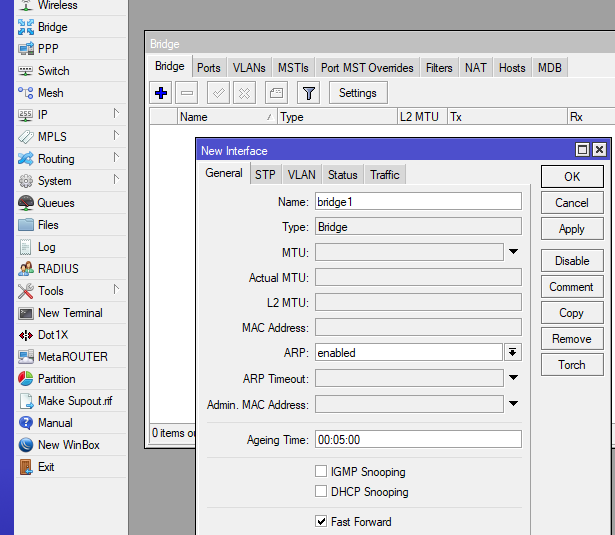Uncheck the Fast Forward checkbox

coord(322,522)
